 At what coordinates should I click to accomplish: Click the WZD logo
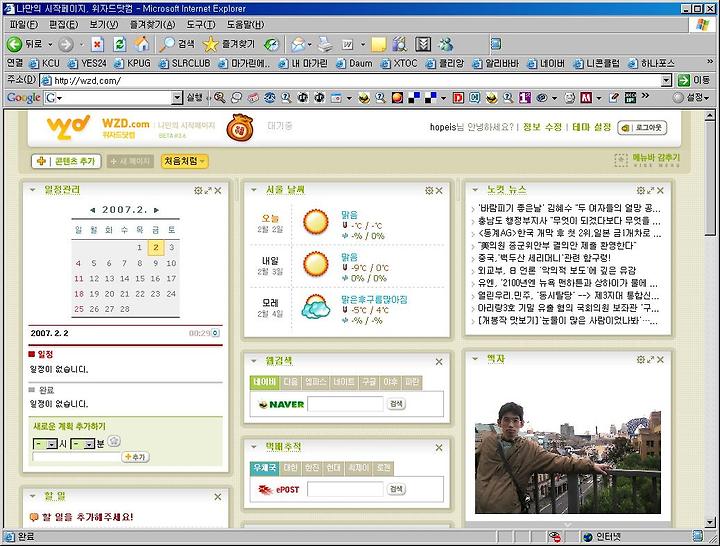[x=68, y=127]
